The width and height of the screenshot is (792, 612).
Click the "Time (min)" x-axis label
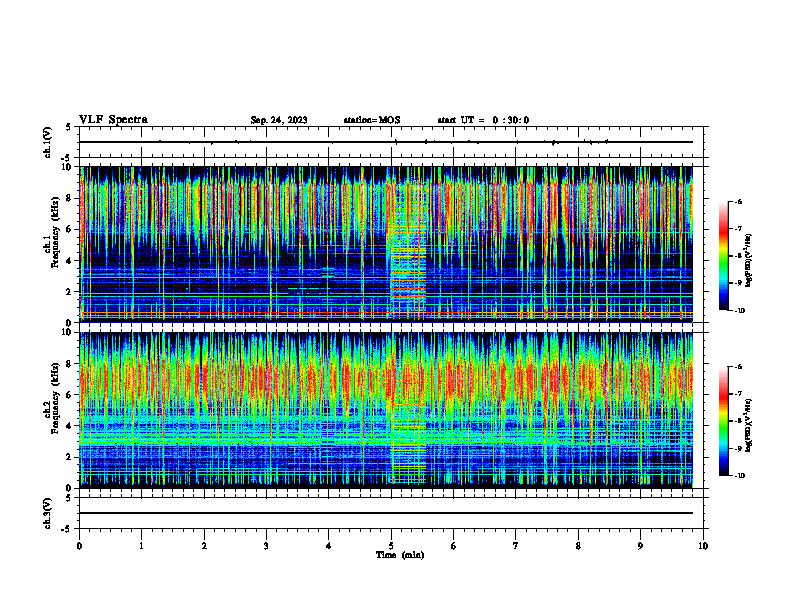click(400, 555)
